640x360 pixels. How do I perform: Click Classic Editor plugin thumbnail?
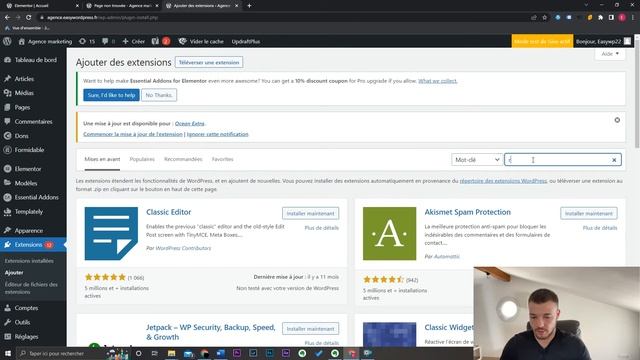click(111, 233)
